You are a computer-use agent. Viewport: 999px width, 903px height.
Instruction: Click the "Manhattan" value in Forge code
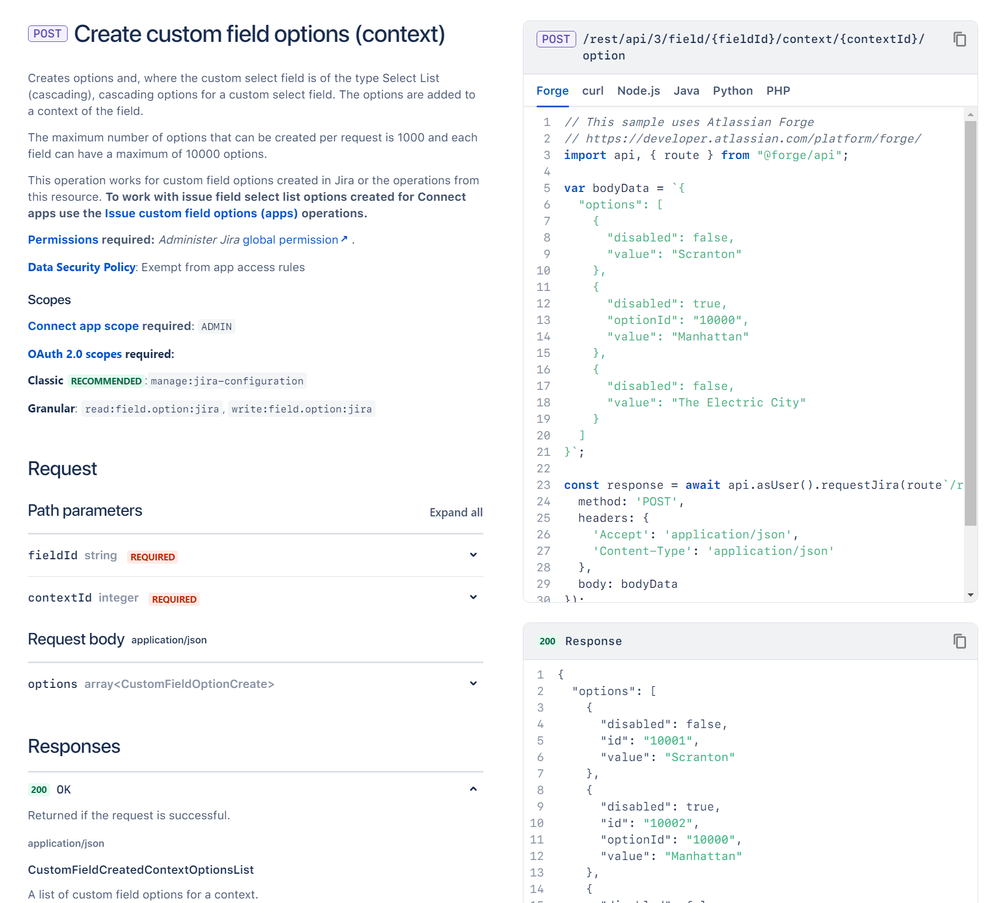click(x=710, y=336)
